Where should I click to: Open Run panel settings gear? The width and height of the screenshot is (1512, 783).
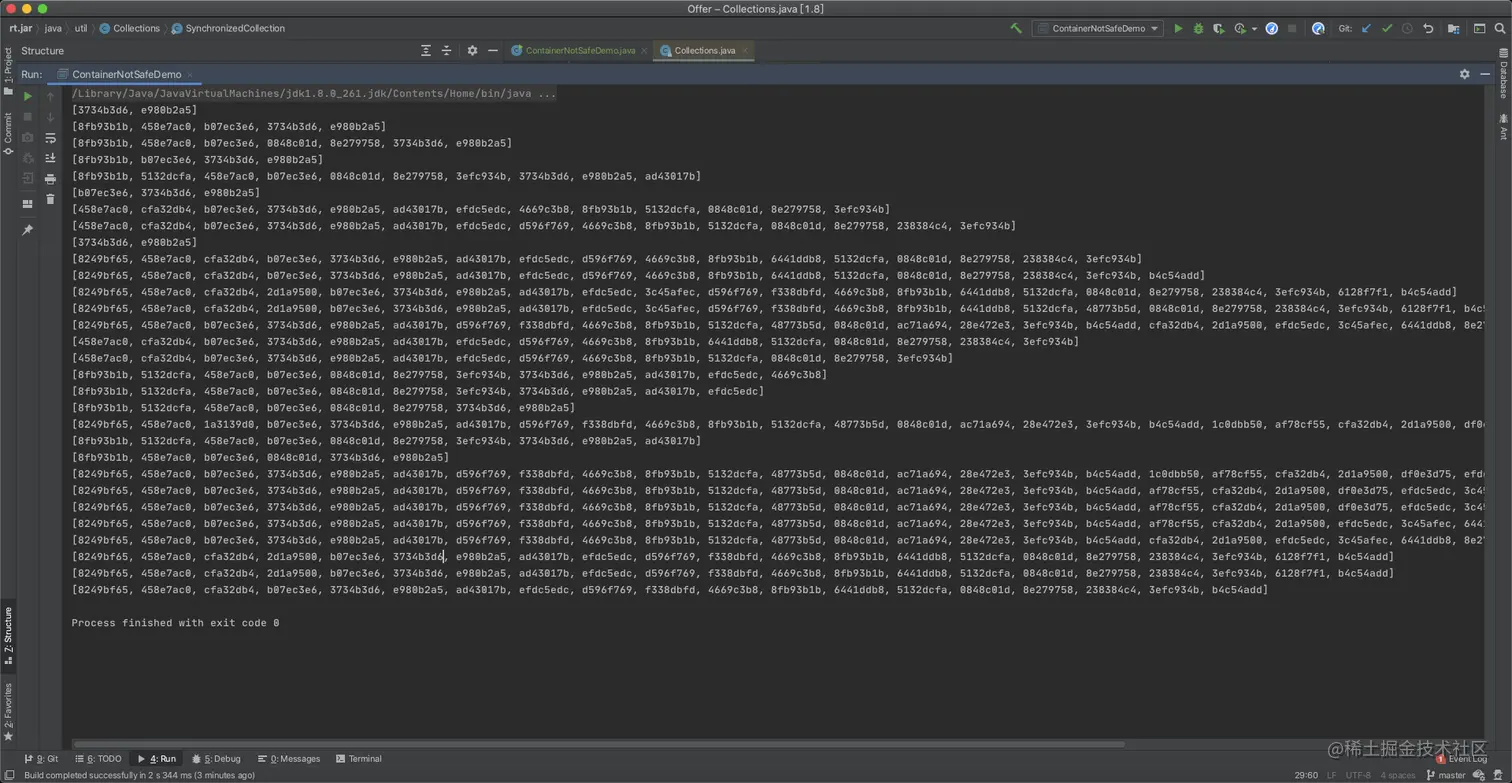click(x=1465, y=74)
